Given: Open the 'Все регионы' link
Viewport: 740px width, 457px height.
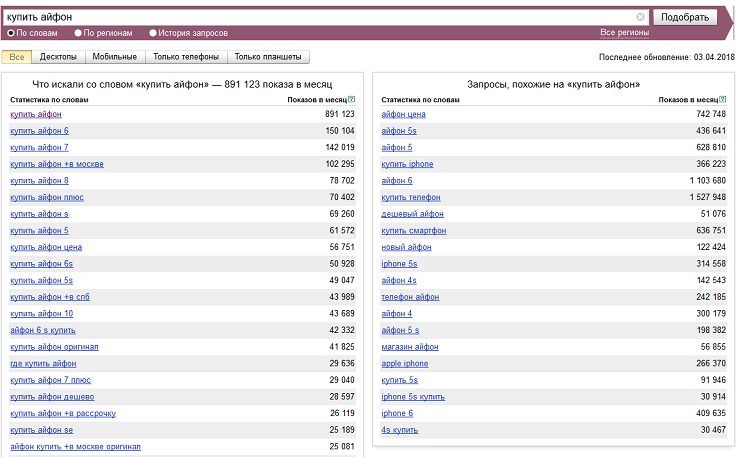Looking at the screenshot, I should [x=624, y=33].
